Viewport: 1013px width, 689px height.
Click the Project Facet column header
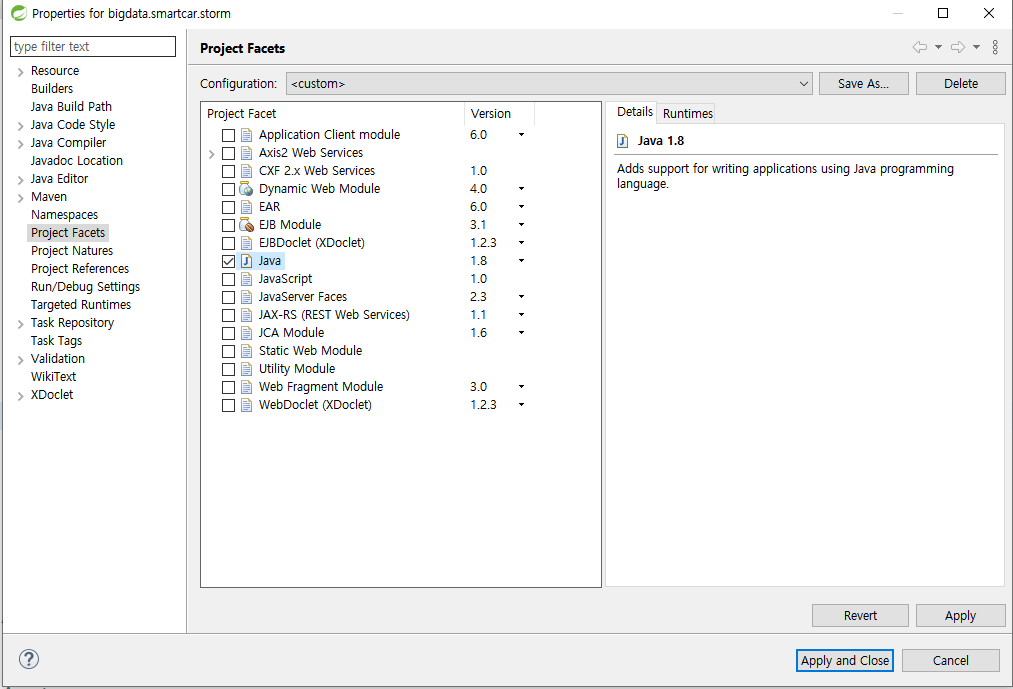pyautogui.click(x=332, y=114)
